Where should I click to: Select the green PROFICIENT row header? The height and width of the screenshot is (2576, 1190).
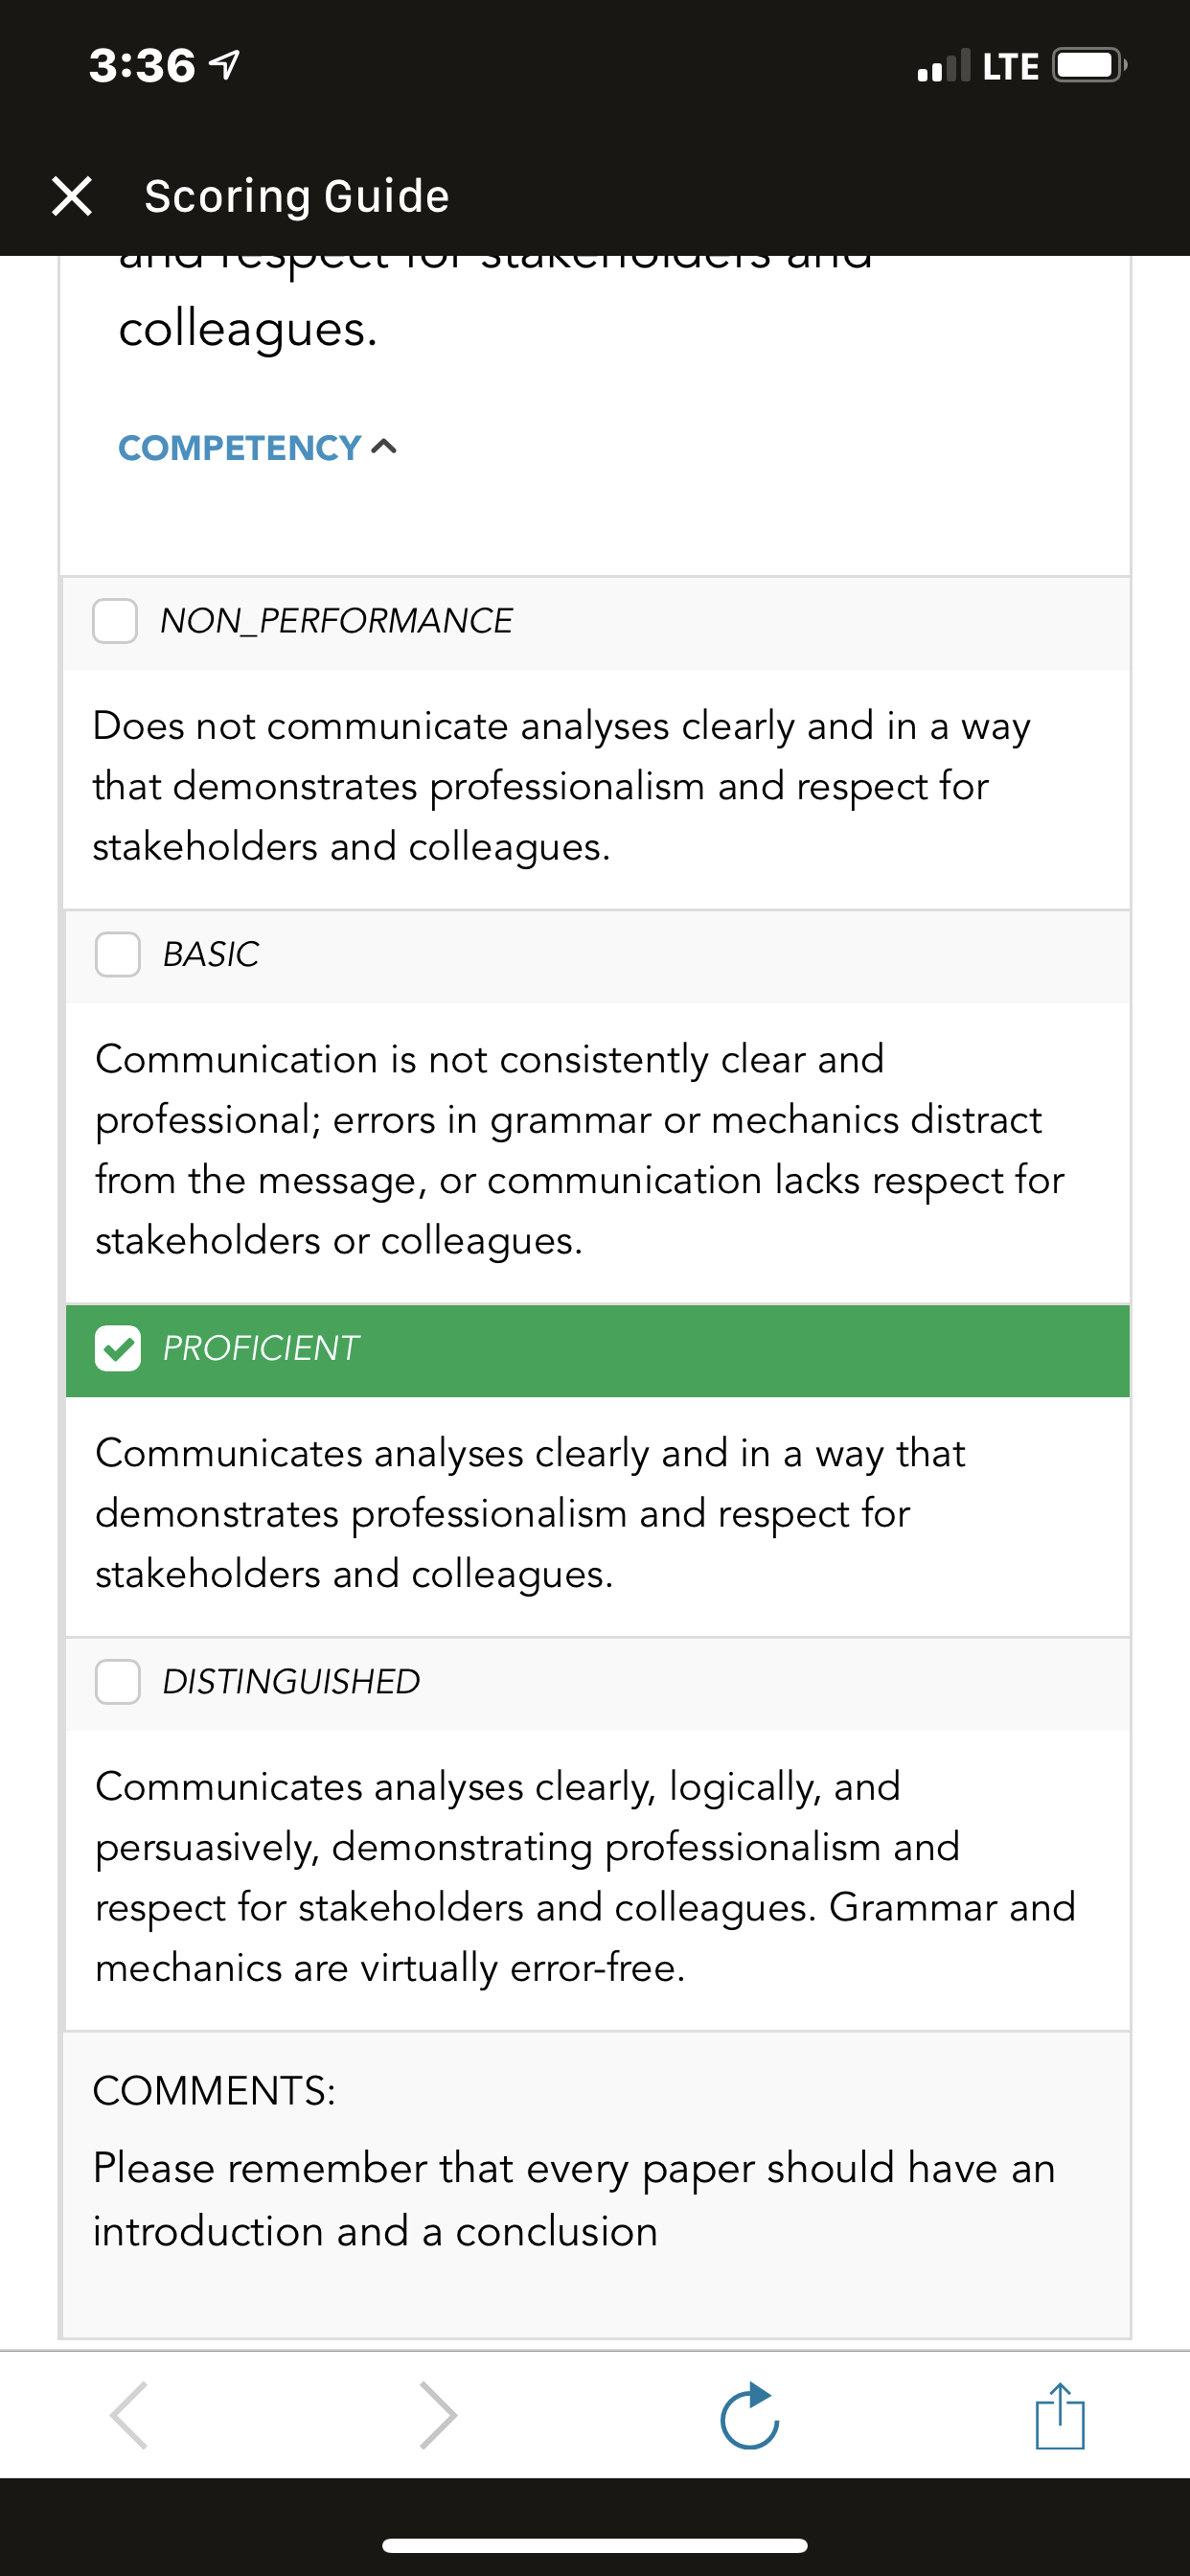pos(598,1350)
